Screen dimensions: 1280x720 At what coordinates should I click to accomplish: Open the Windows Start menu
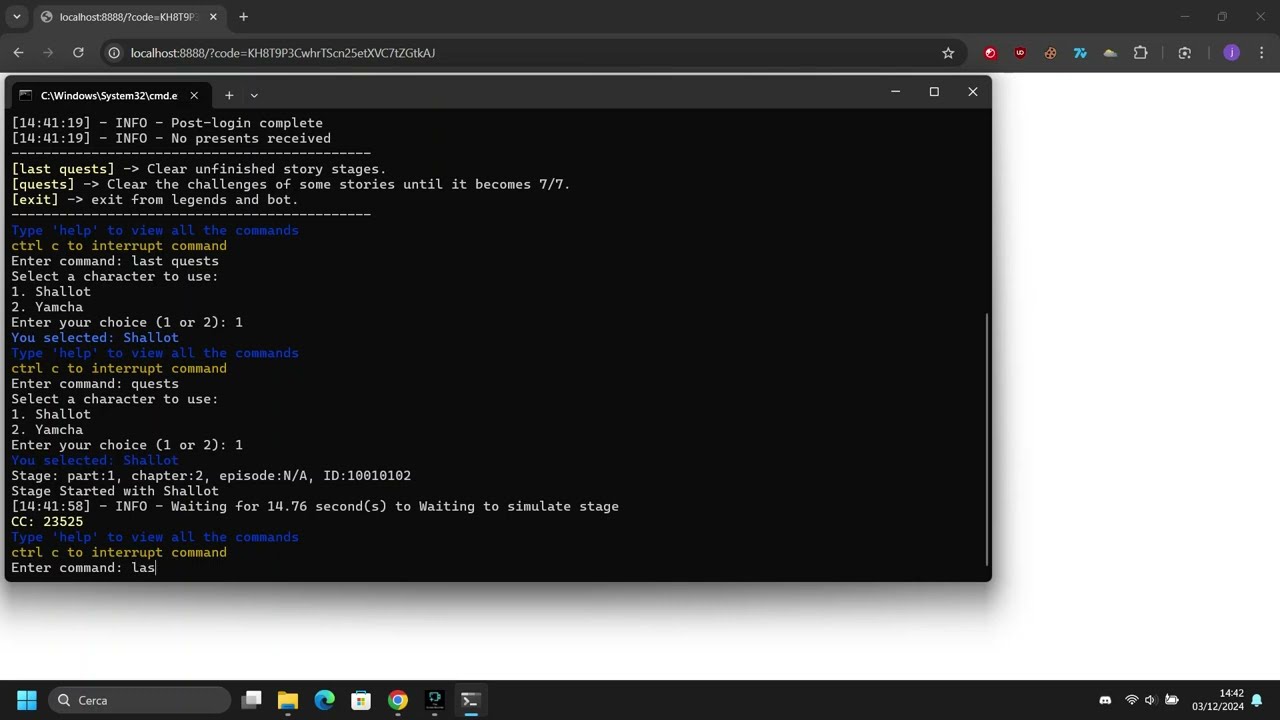(x=27, y=700)
